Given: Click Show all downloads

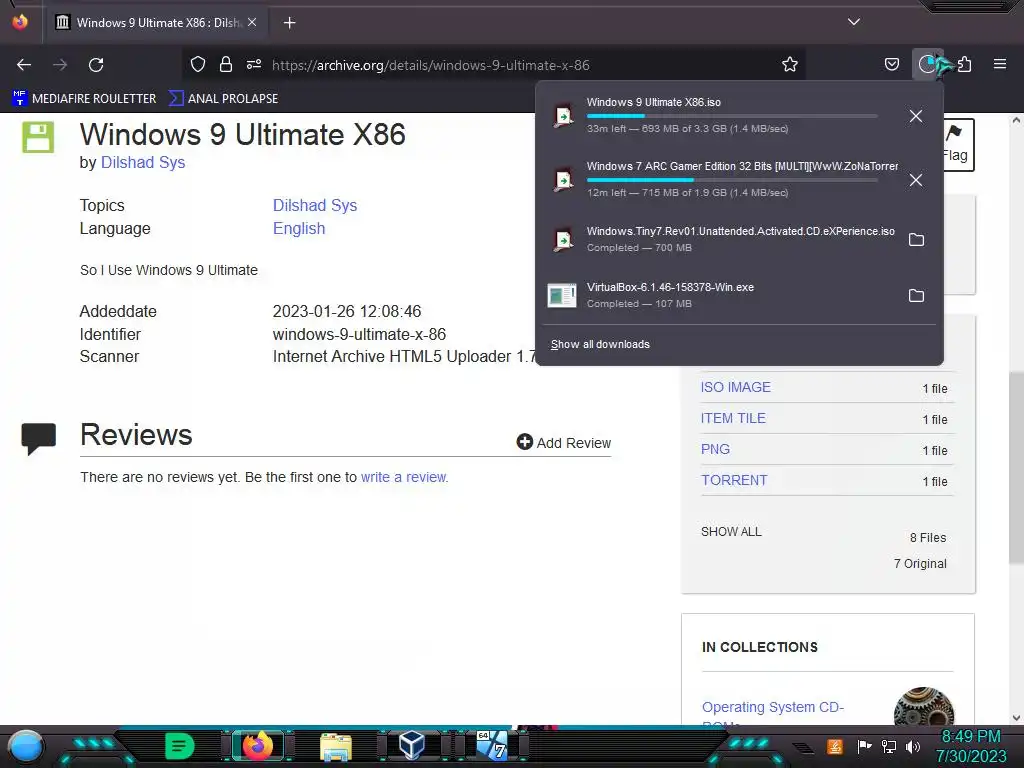Looking at the screenshot, I should (600, 344).
